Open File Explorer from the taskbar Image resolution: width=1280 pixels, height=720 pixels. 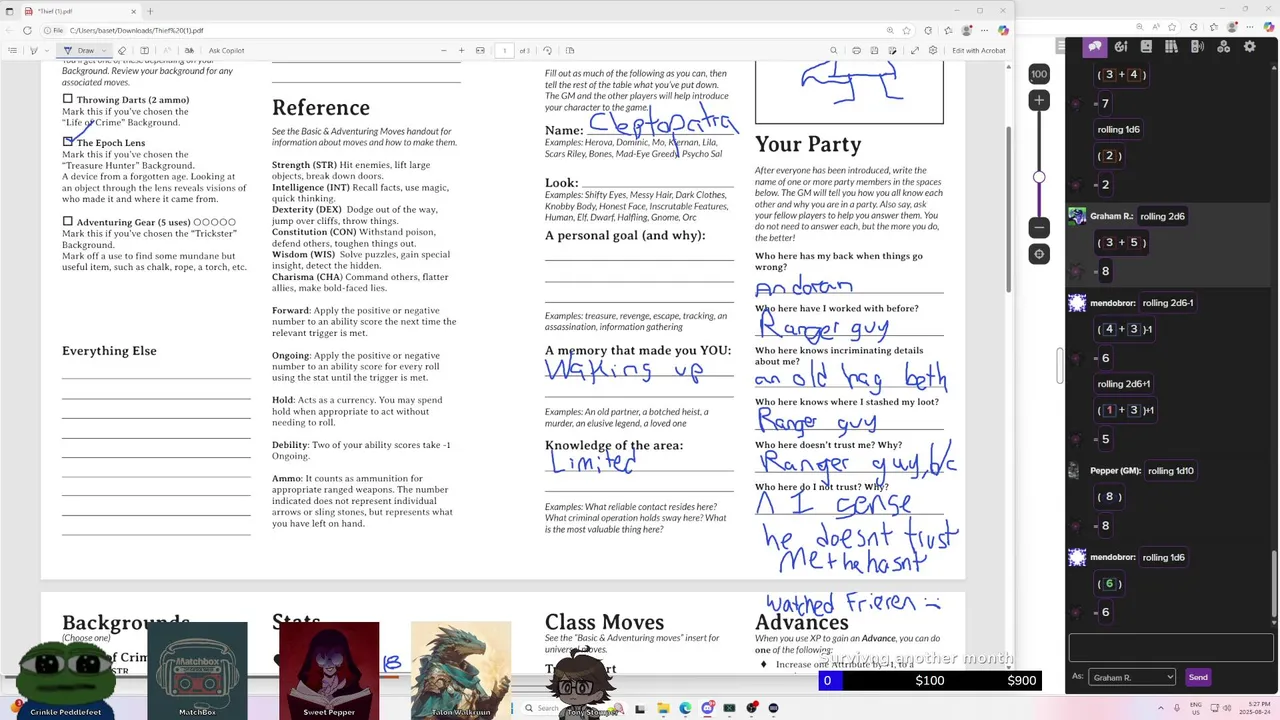663,708
